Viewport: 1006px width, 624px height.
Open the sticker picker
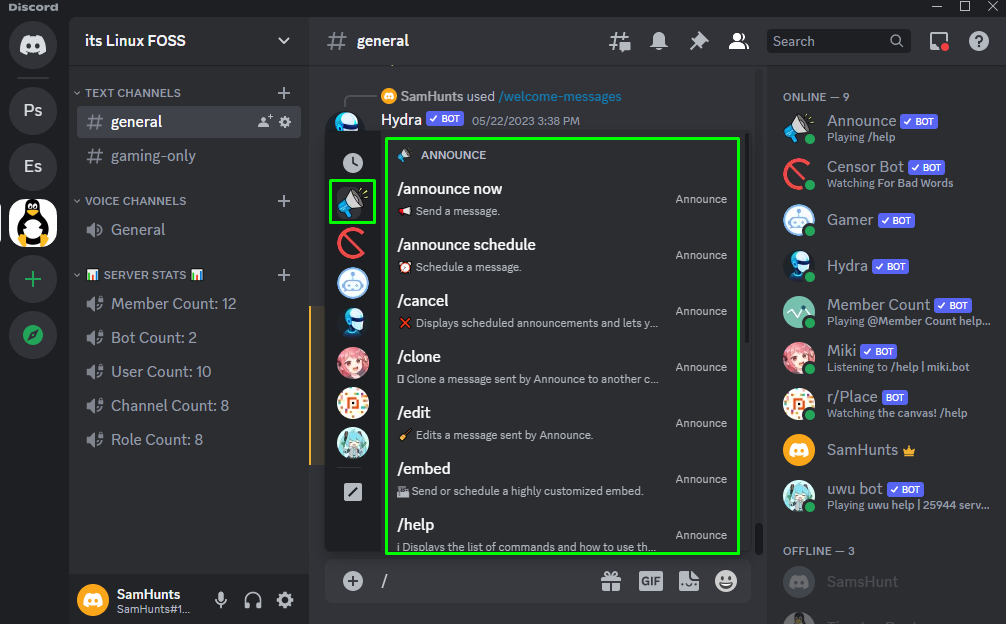click(688, 581)
